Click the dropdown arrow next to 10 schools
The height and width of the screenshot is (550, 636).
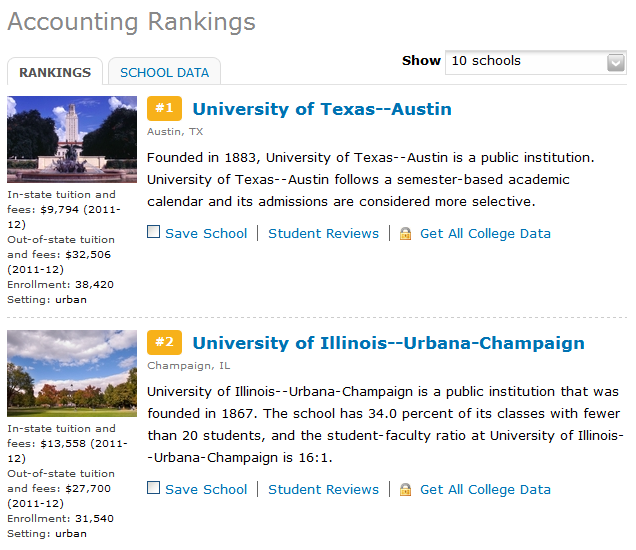click(x=616, y=62)
